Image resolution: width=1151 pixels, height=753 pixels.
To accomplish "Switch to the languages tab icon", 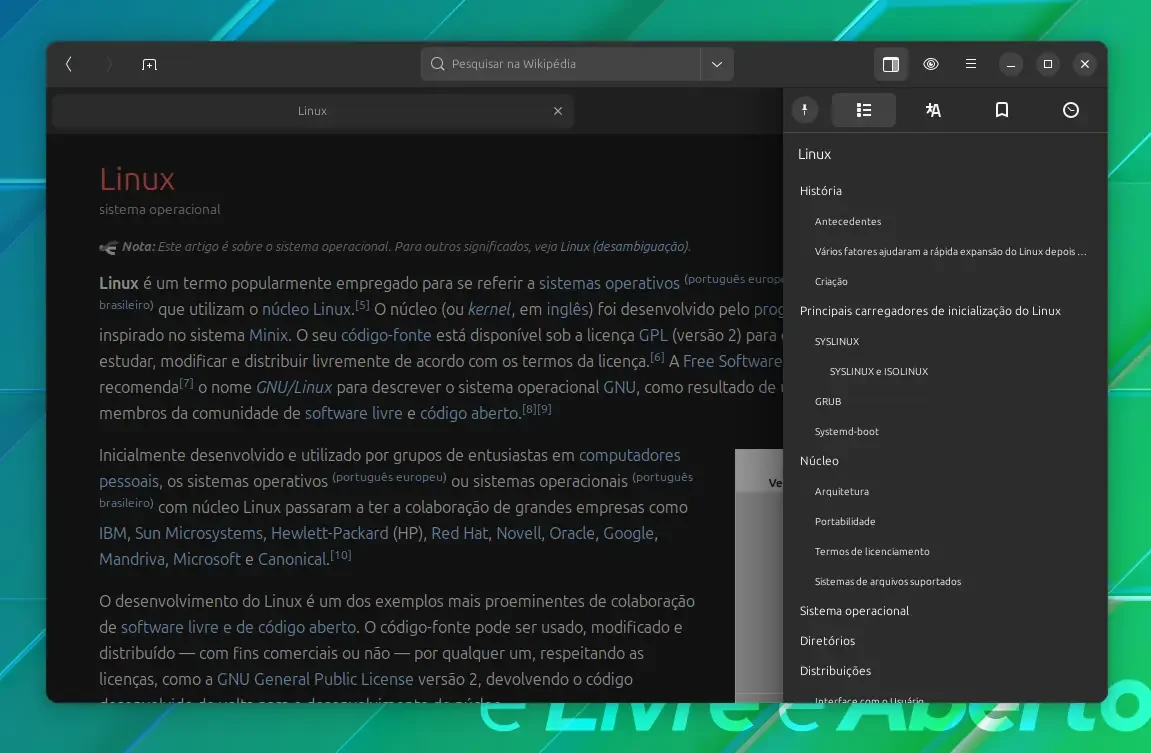I will point(933,110).
